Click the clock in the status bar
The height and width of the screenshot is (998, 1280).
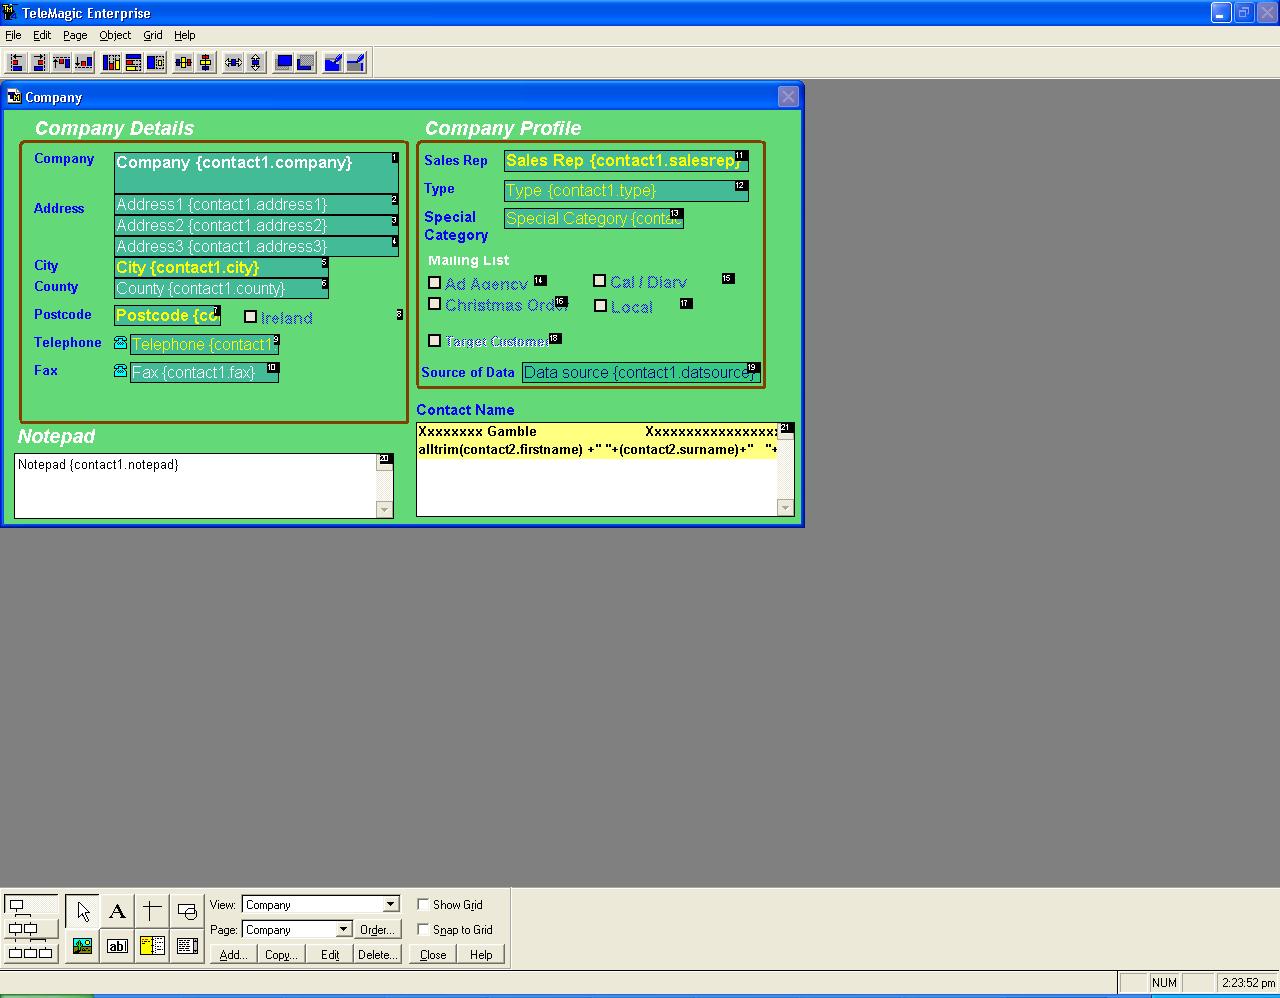1247,983
